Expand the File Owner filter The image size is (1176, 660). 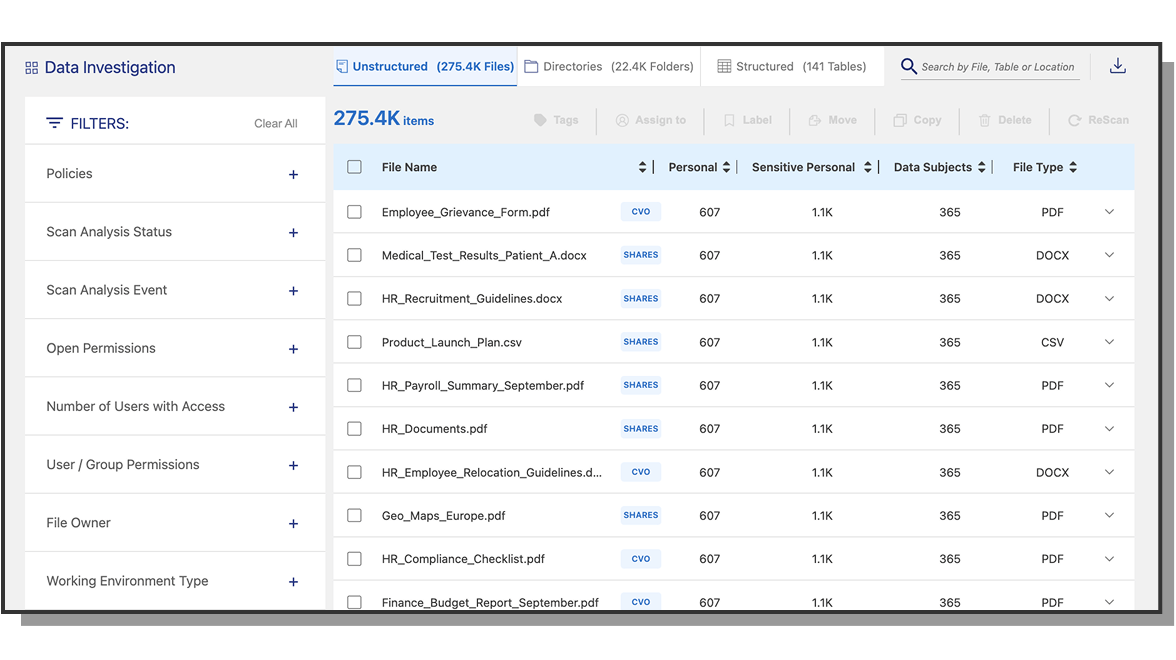click(x=293, y=522)
